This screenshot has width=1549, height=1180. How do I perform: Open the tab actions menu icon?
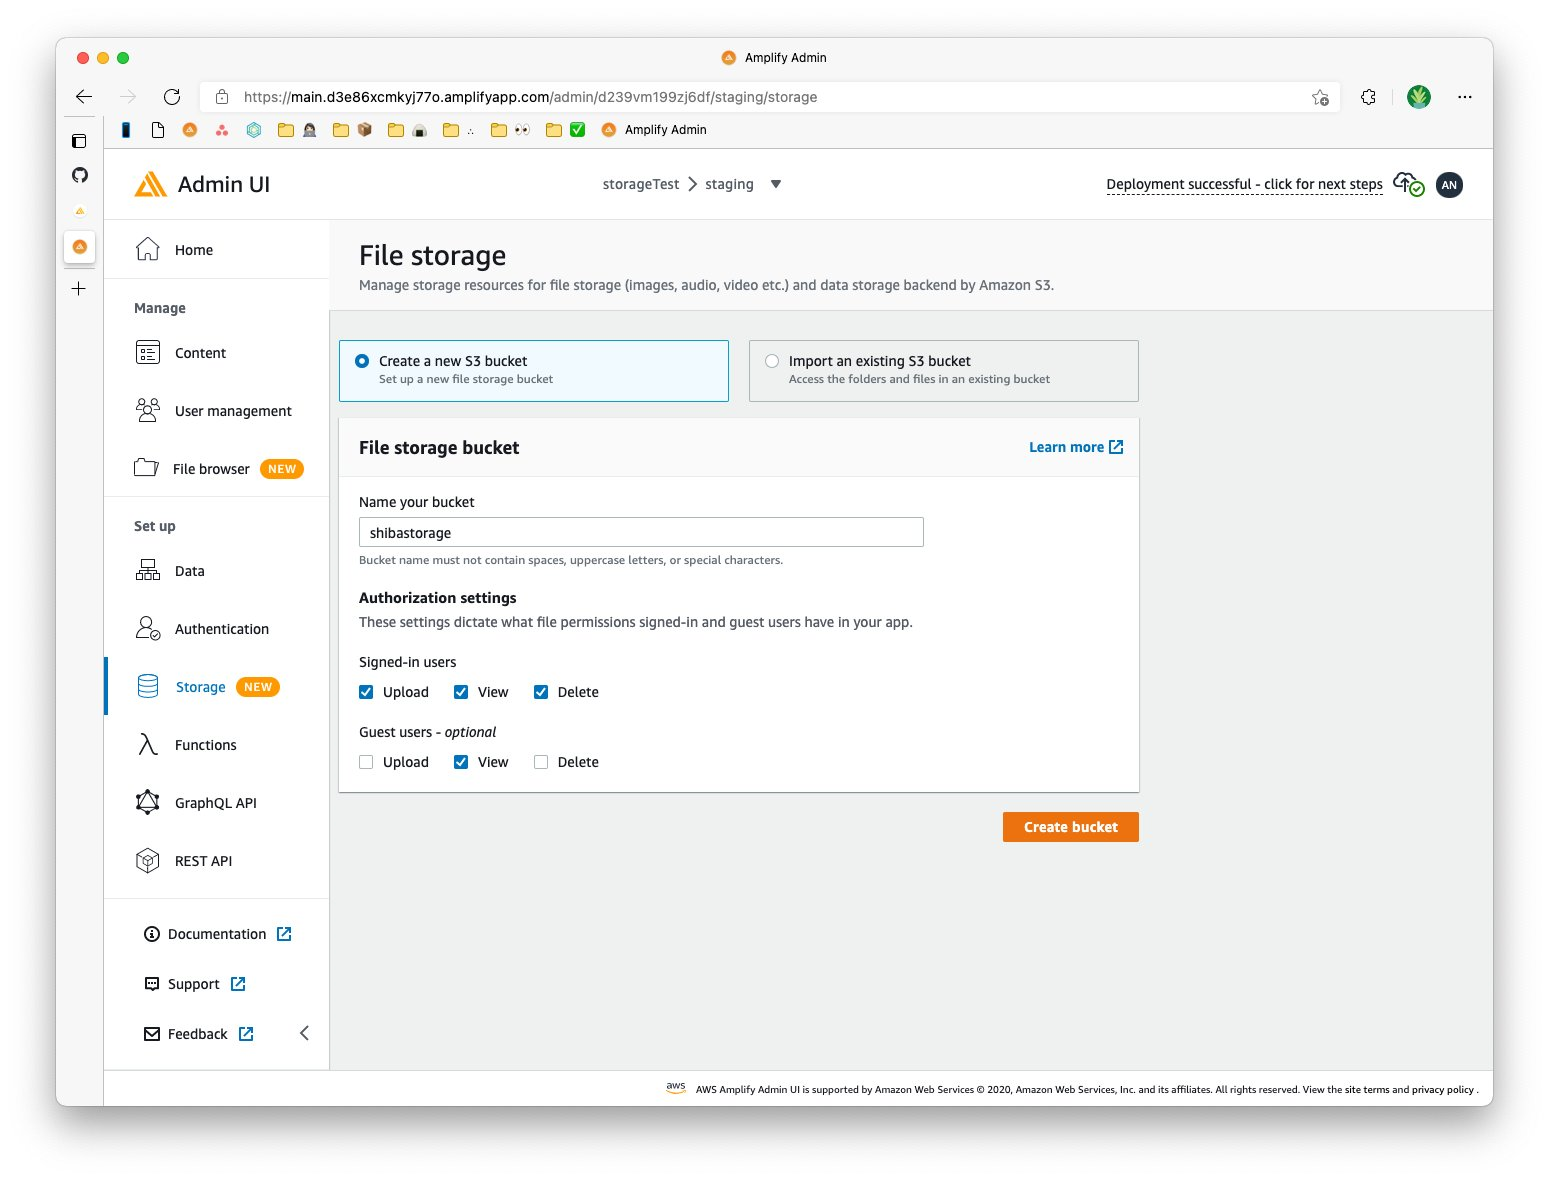(x=79, y=141)
